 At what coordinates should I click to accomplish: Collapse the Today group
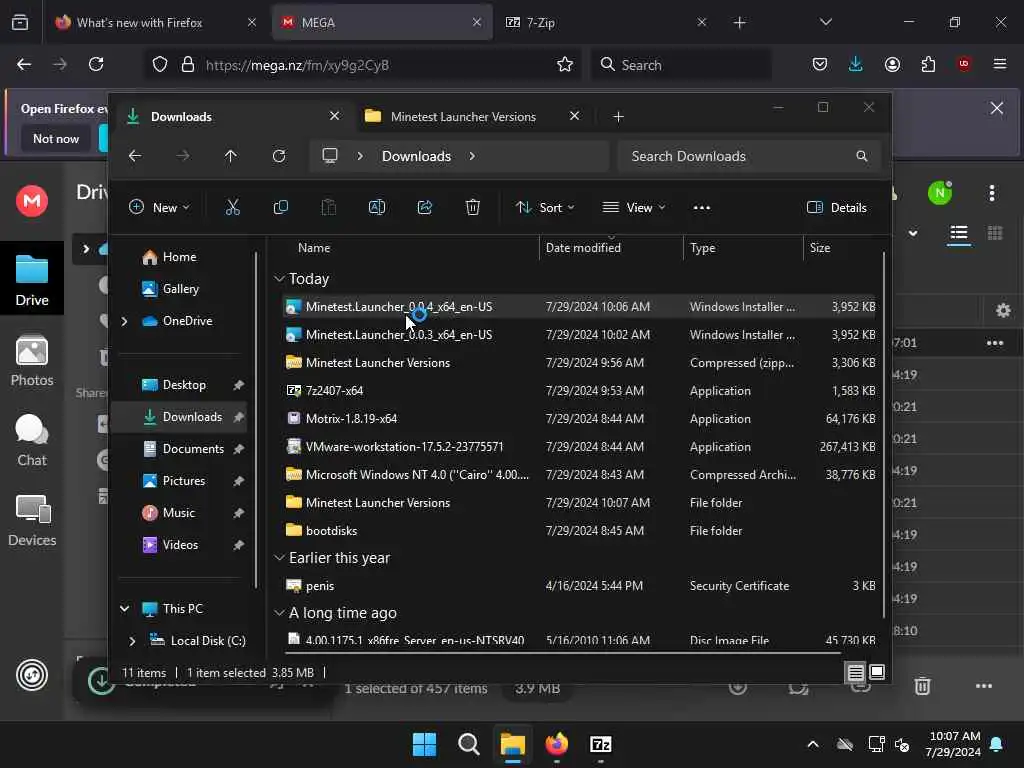[280, 279]
